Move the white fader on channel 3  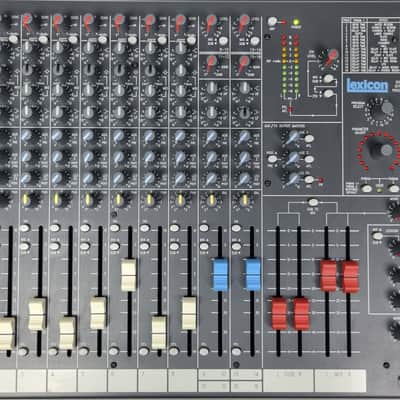tap(37, 314)
